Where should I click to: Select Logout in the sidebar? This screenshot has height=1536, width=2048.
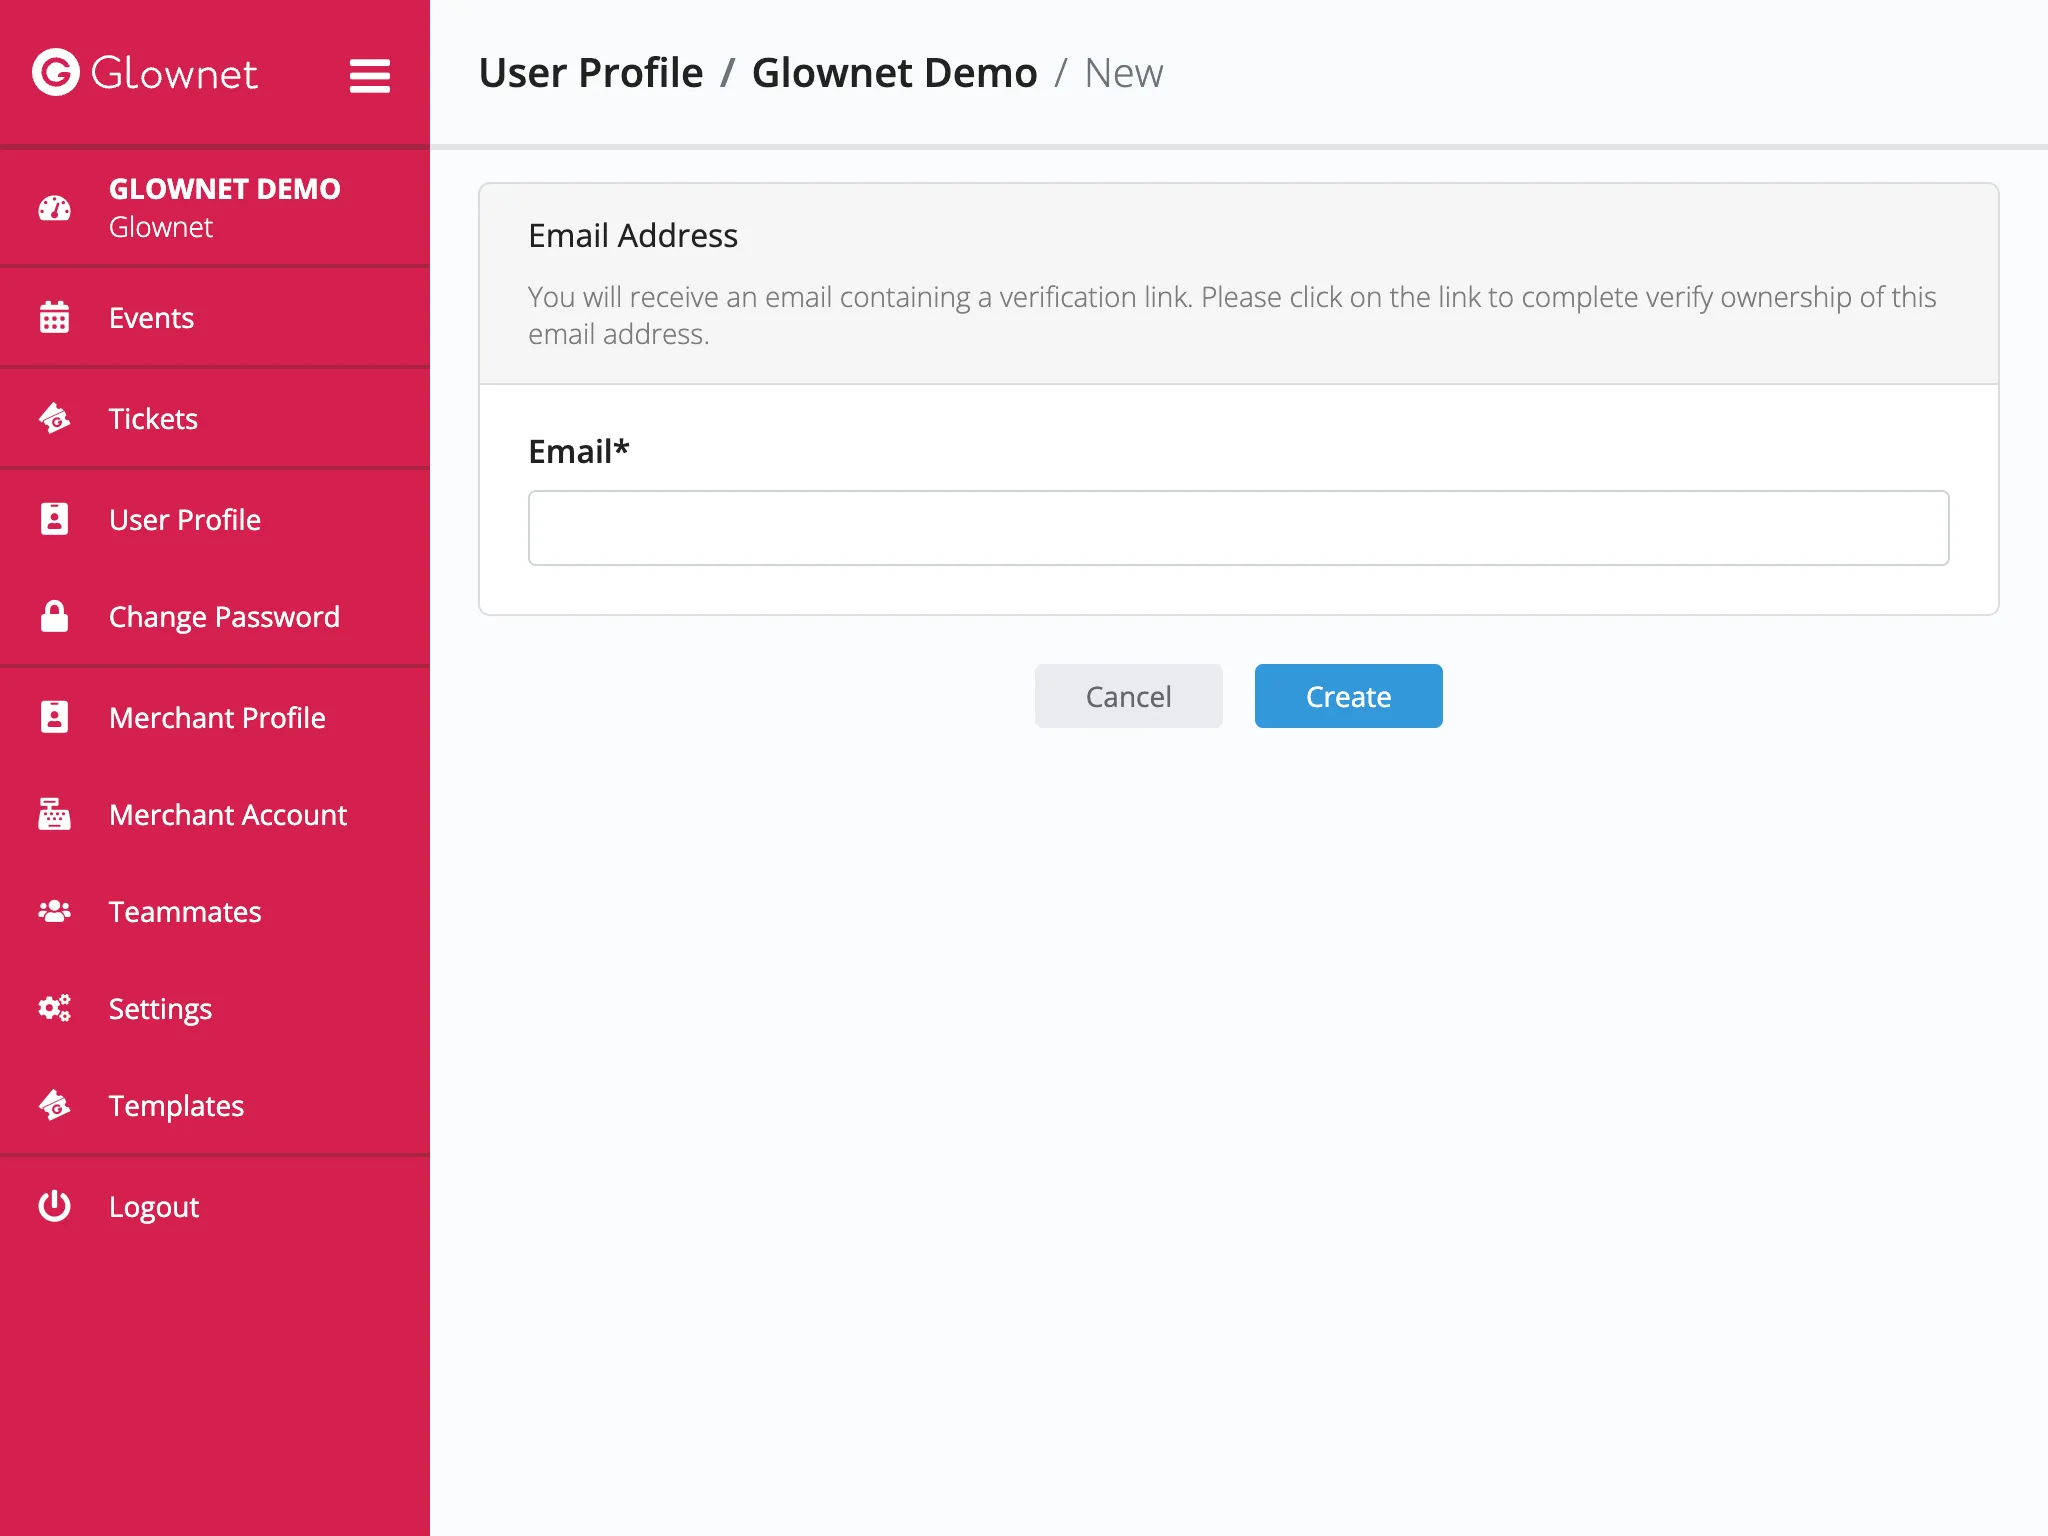point(215,1207)
